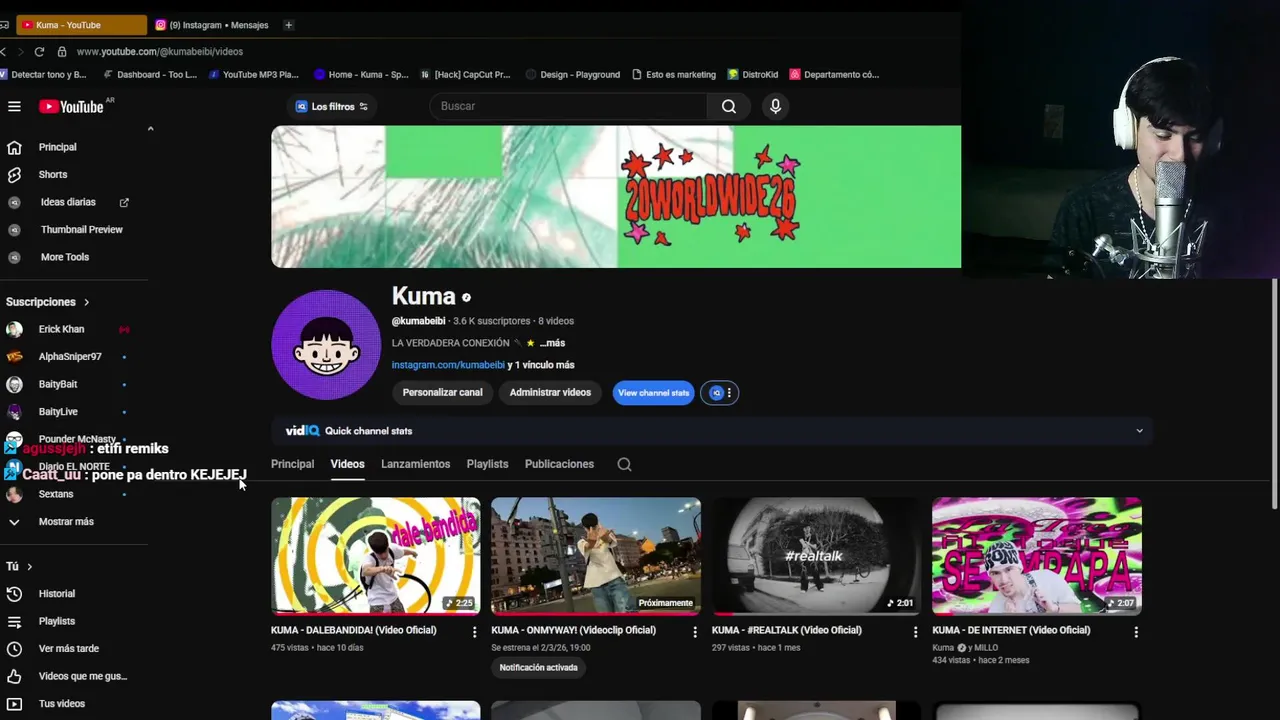Open YouTube MP3 Pla... bookmark
Image resolution: width=1280 pixels, height=720 pixels.
point(254,74)
